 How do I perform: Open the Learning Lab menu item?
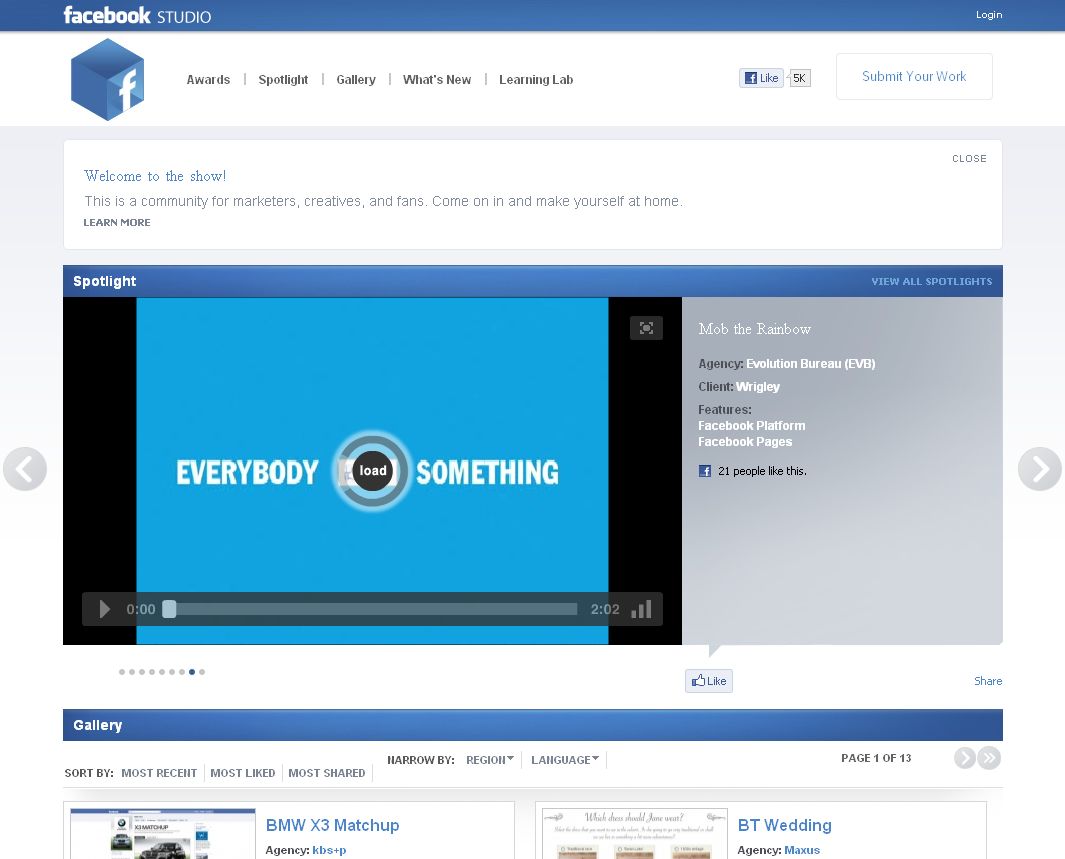coord(536,79)
